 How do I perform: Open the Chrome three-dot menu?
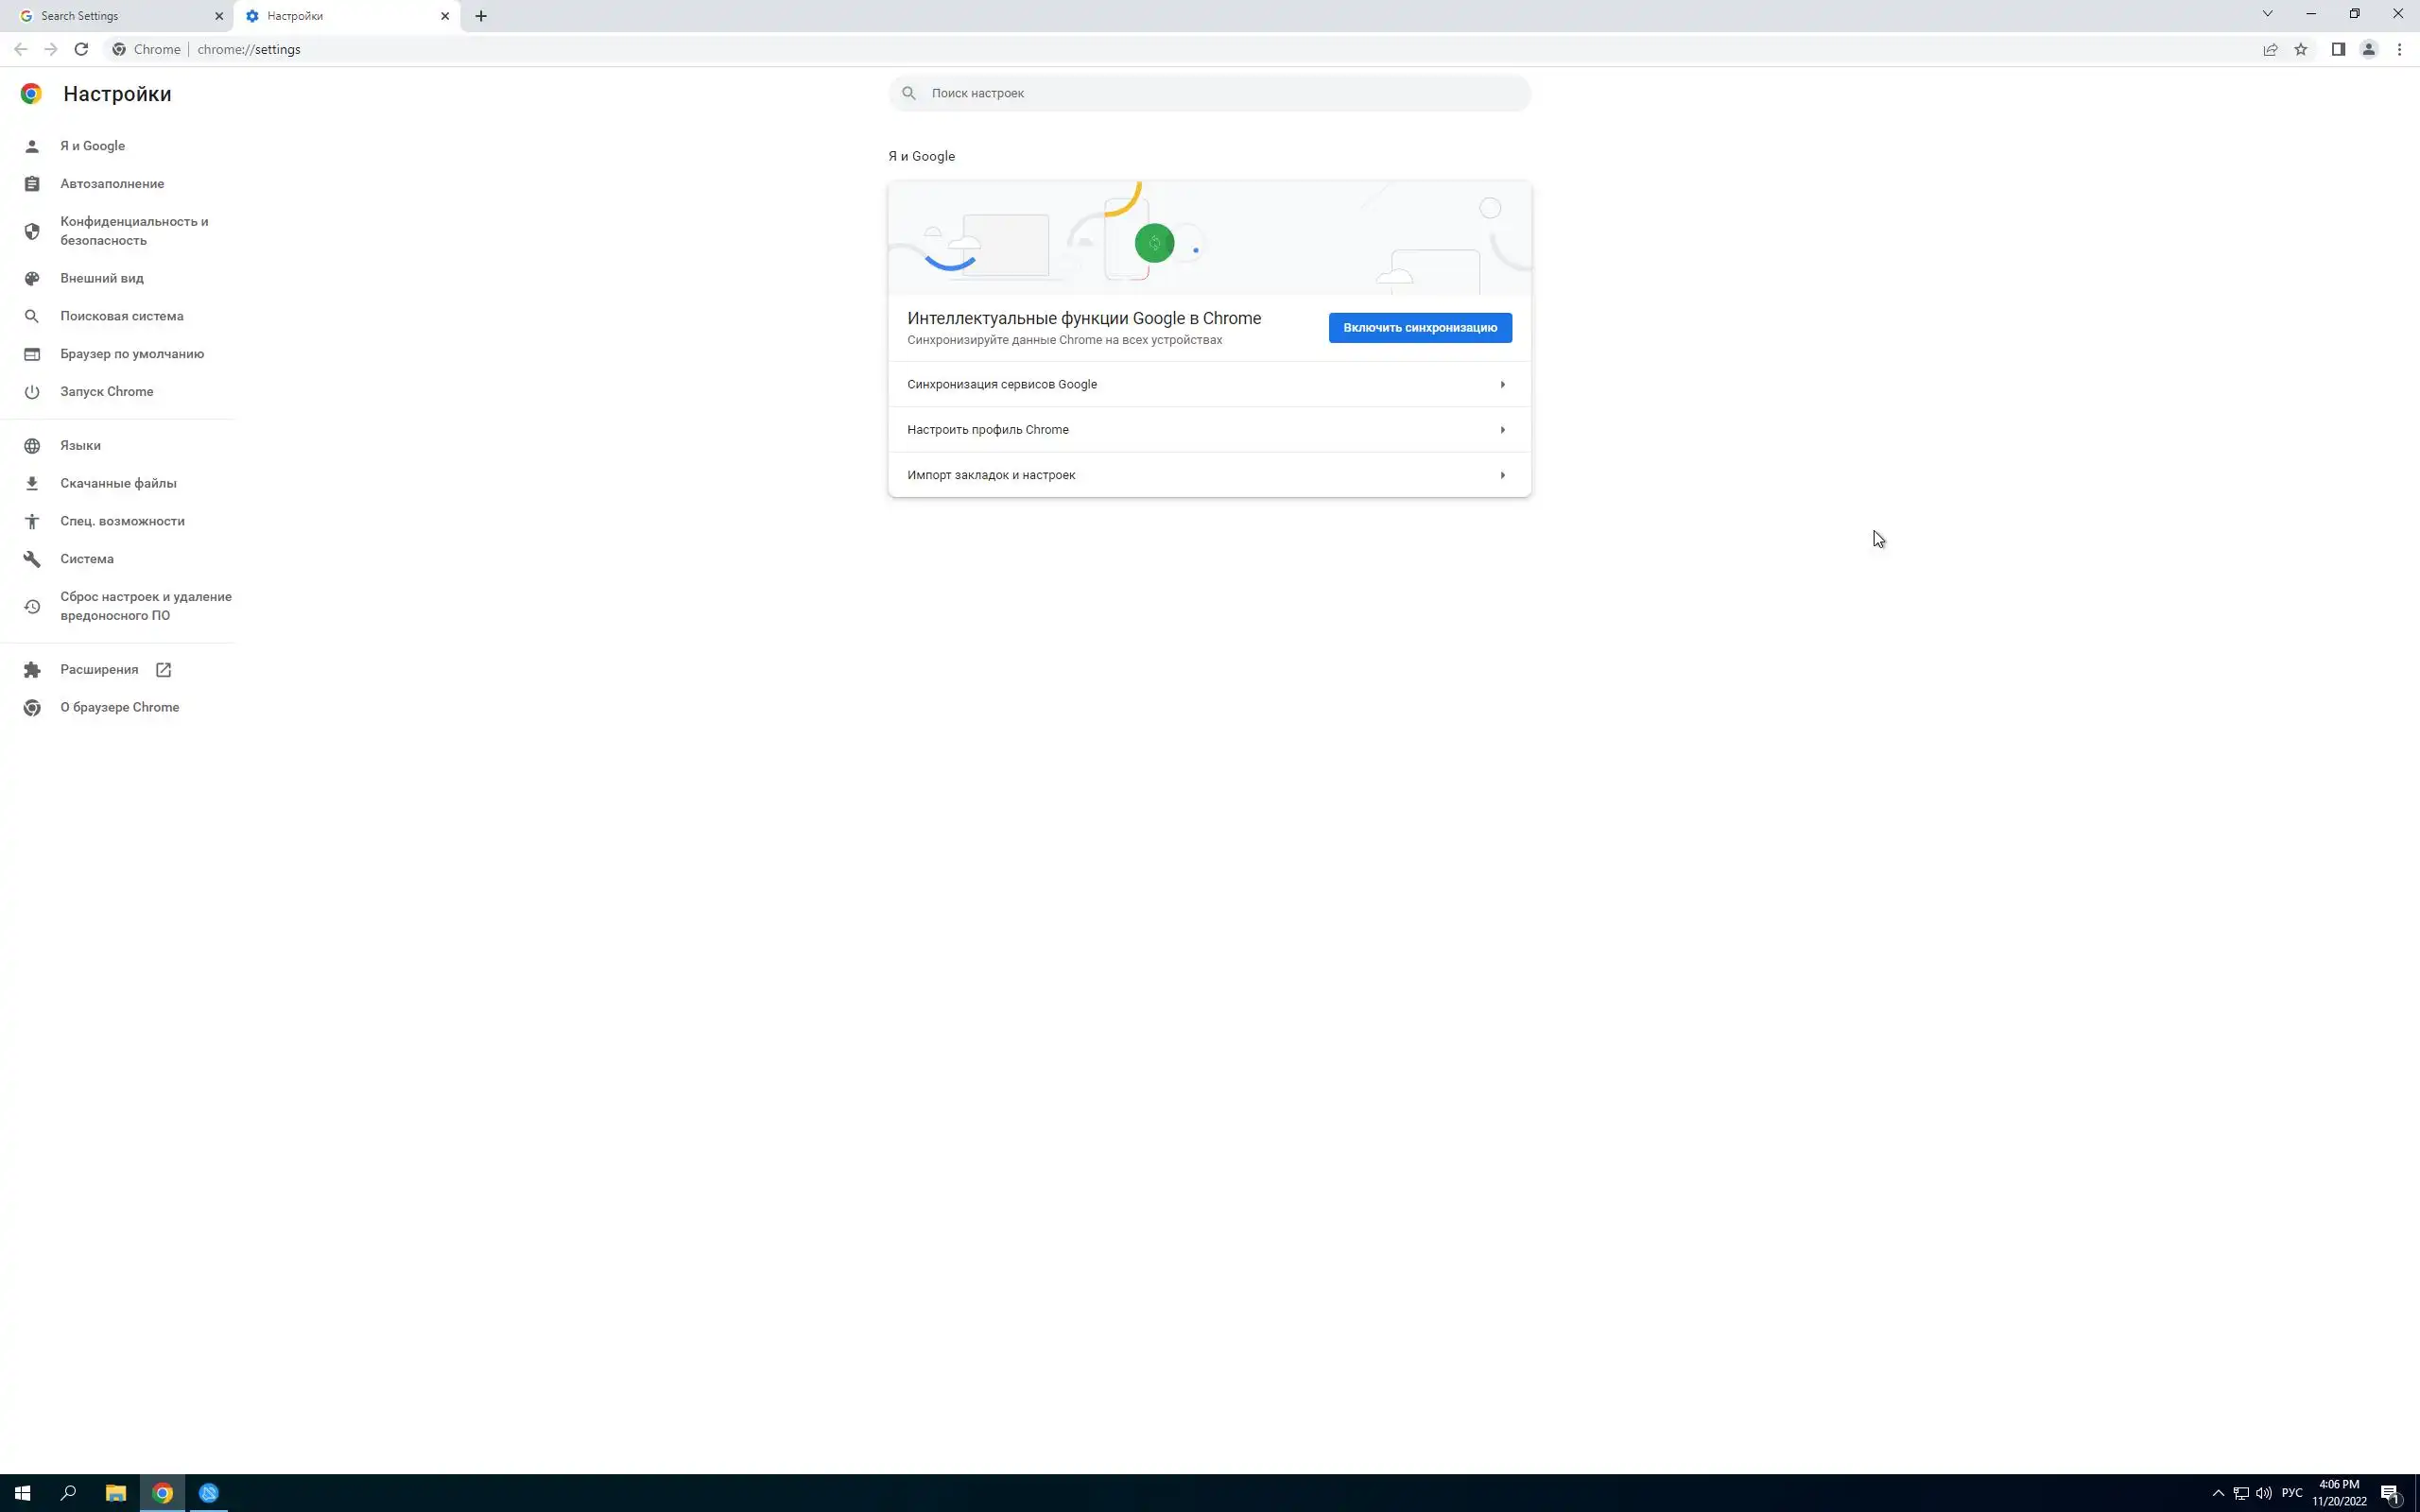[2399, 49]
